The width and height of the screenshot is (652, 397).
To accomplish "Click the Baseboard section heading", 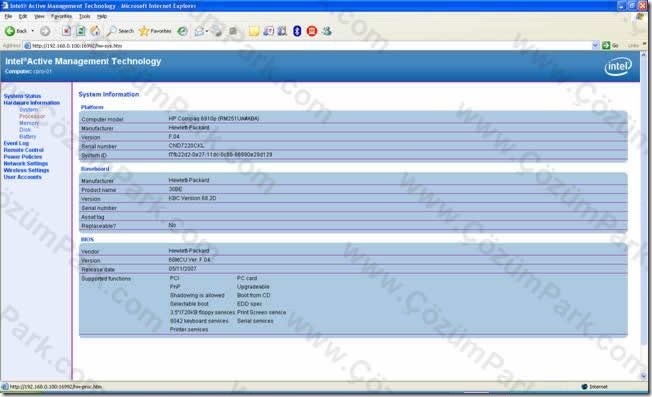I will [95, 169].
